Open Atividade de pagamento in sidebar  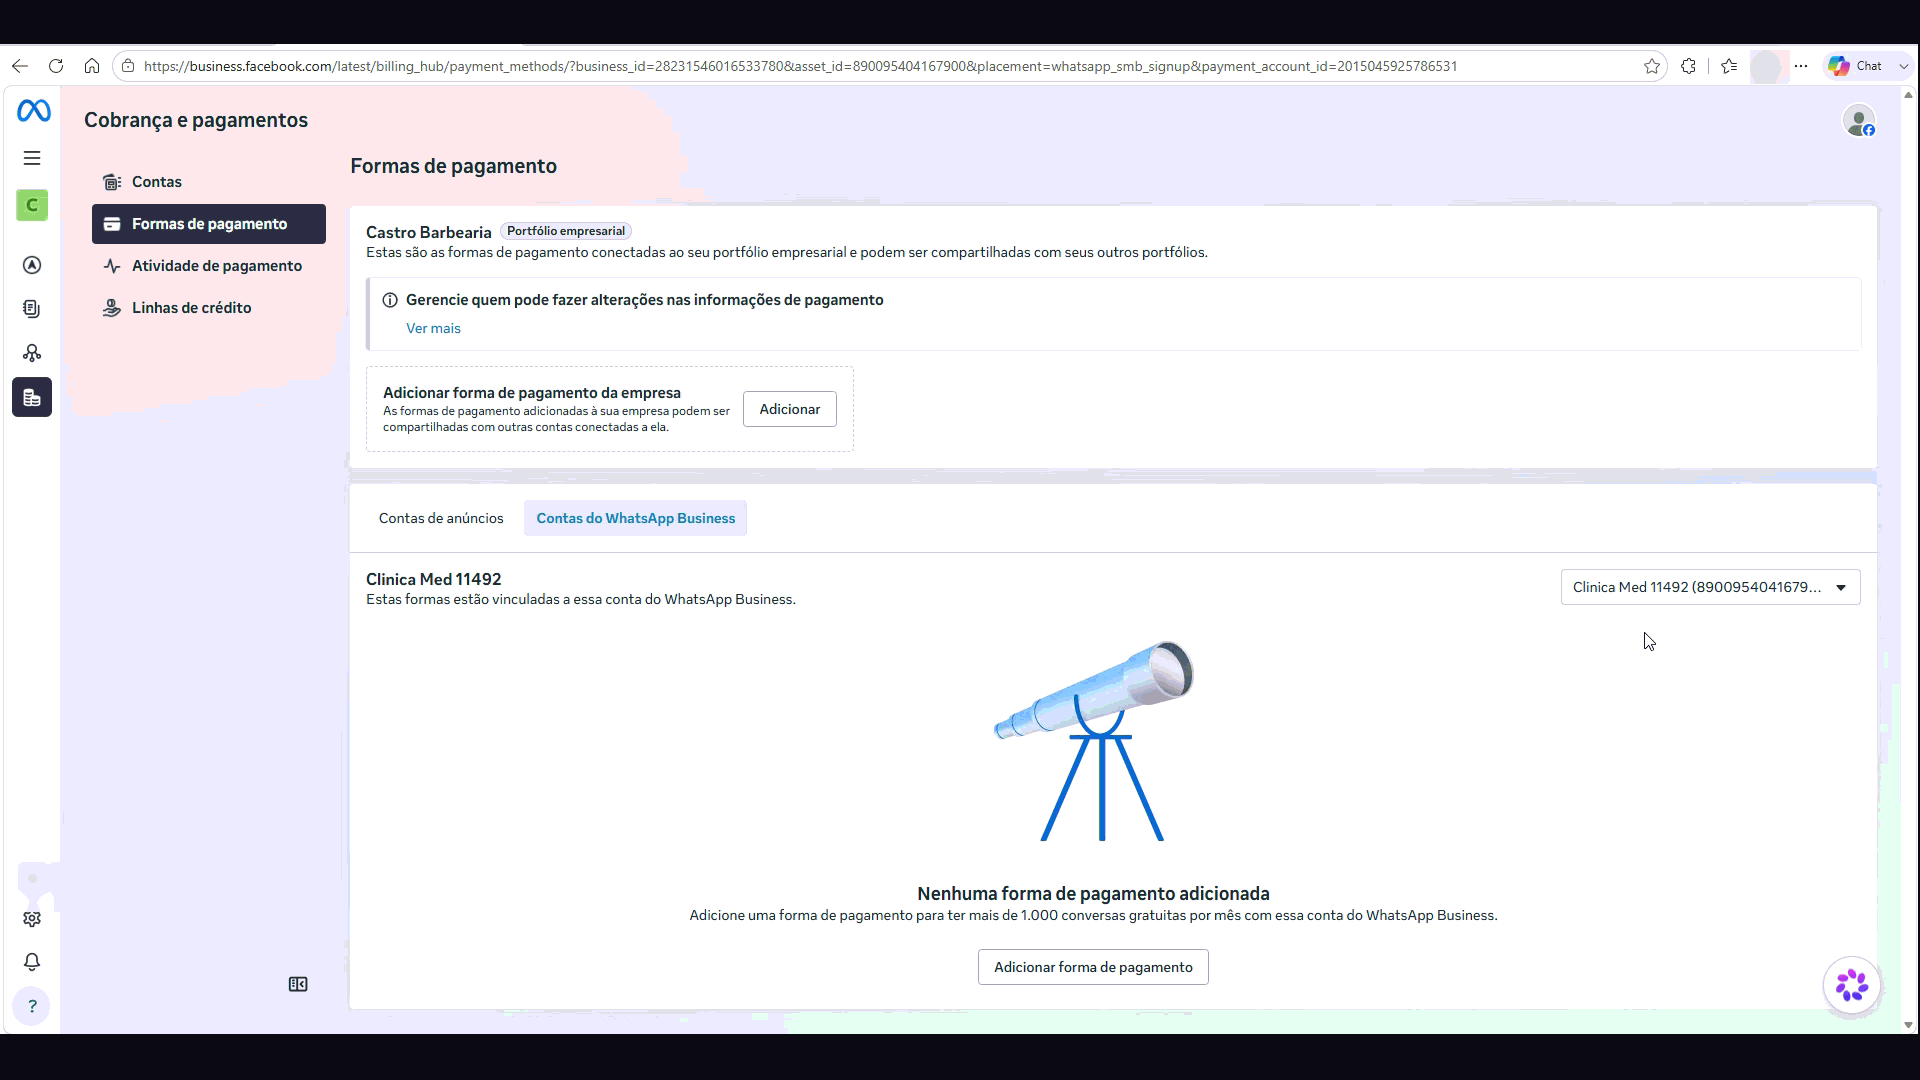209,266
